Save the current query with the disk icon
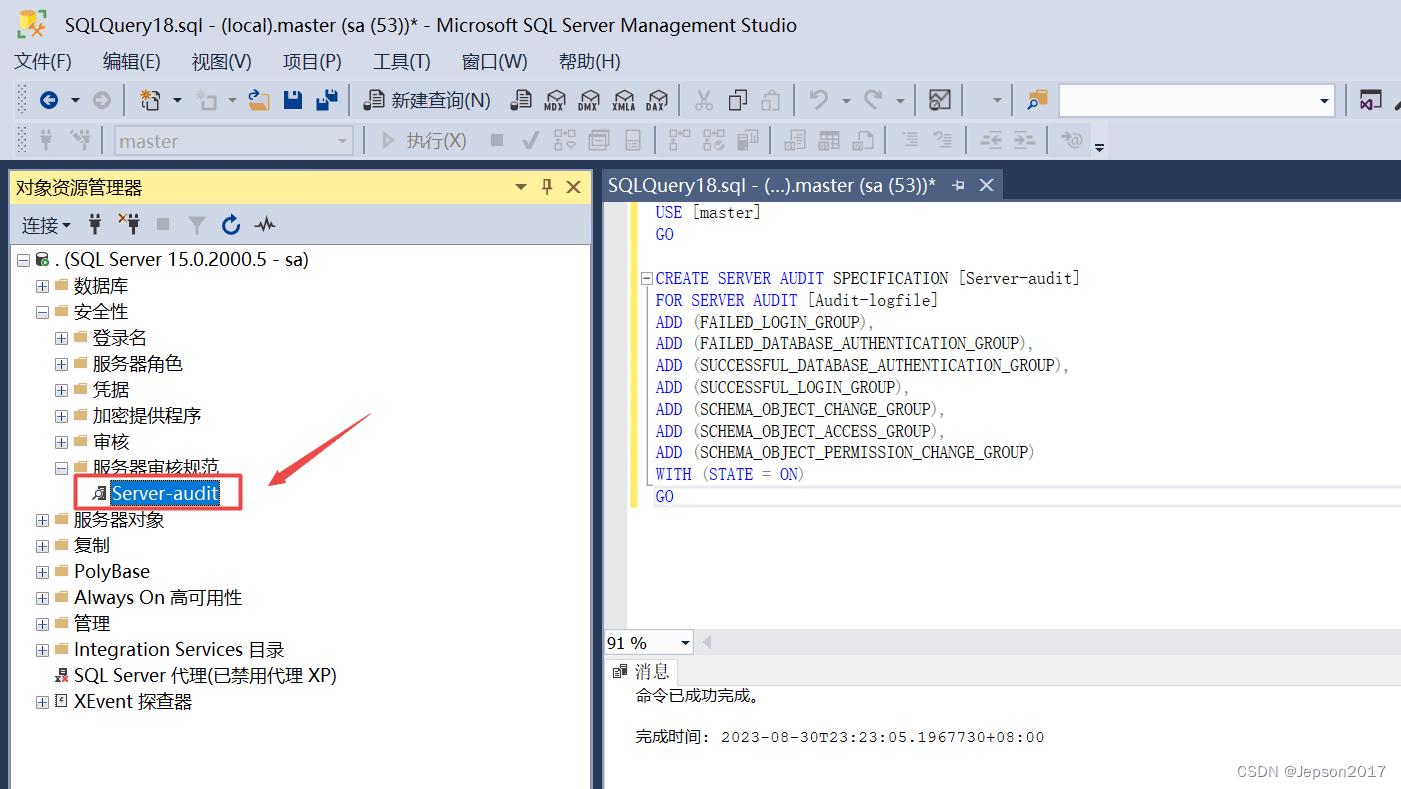Screen dimensions: 1401x789 click(293, 100)
